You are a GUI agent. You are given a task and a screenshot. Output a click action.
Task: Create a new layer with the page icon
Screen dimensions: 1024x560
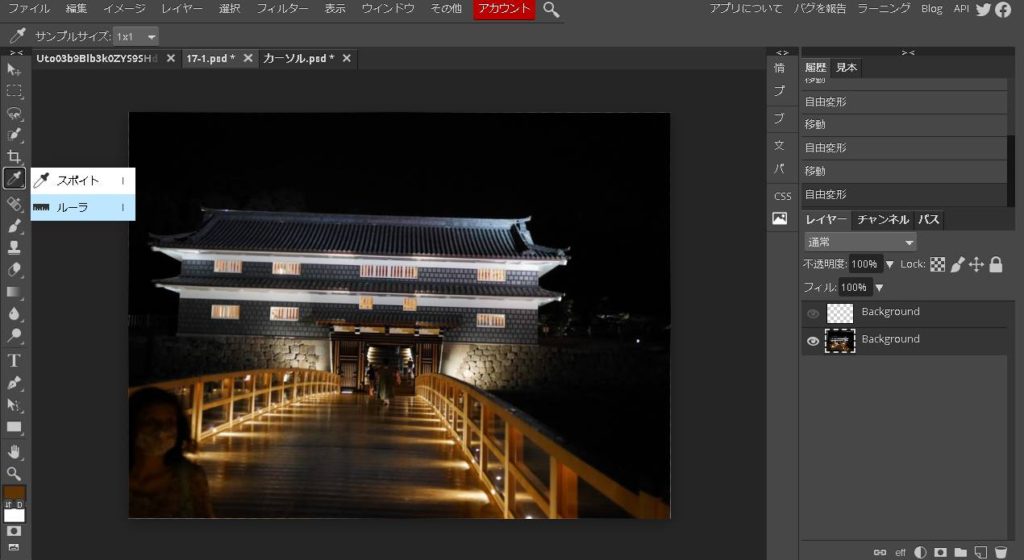[x=980, y=551]
